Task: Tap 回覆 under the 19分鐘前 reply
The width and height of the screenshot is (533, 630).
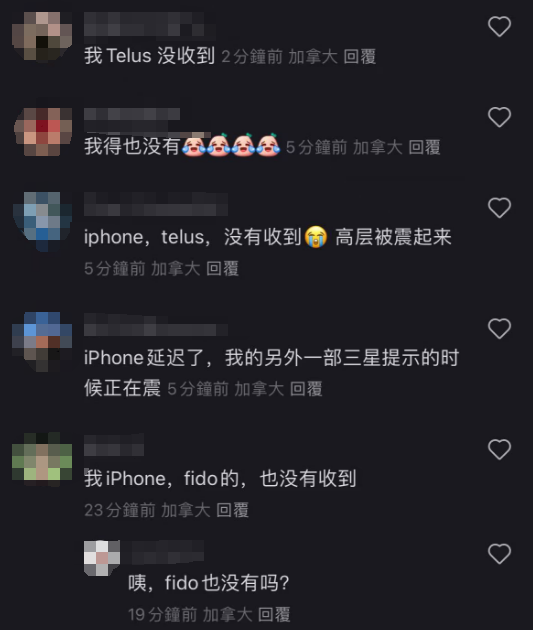Action: tap(274, 614)
